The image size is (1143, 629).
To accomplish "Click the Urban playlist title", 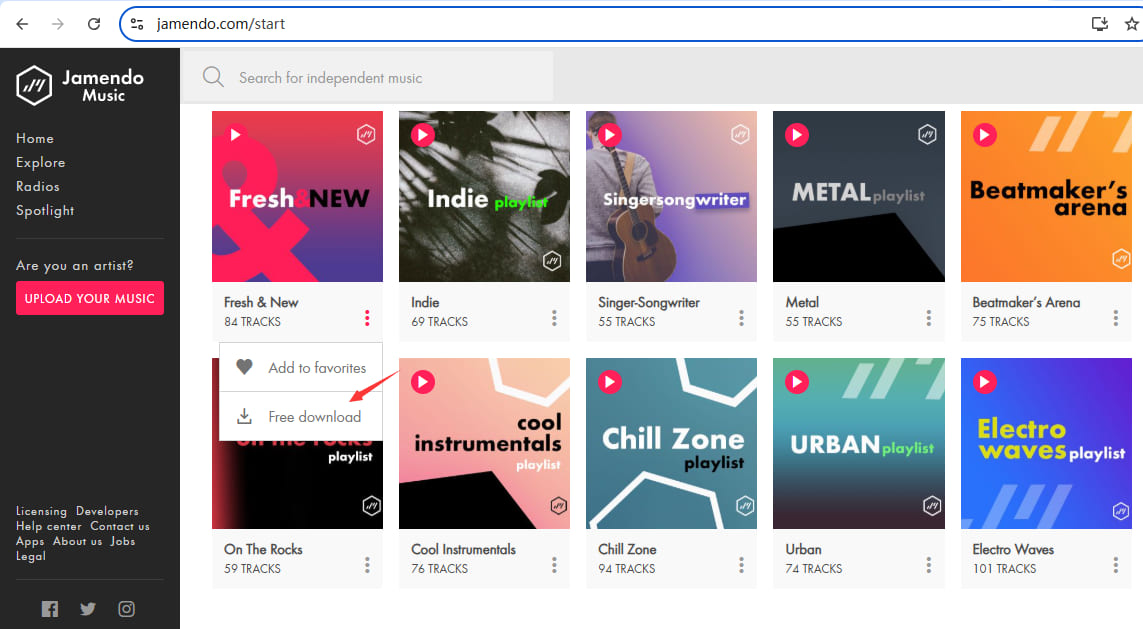I will click(803, 550).
